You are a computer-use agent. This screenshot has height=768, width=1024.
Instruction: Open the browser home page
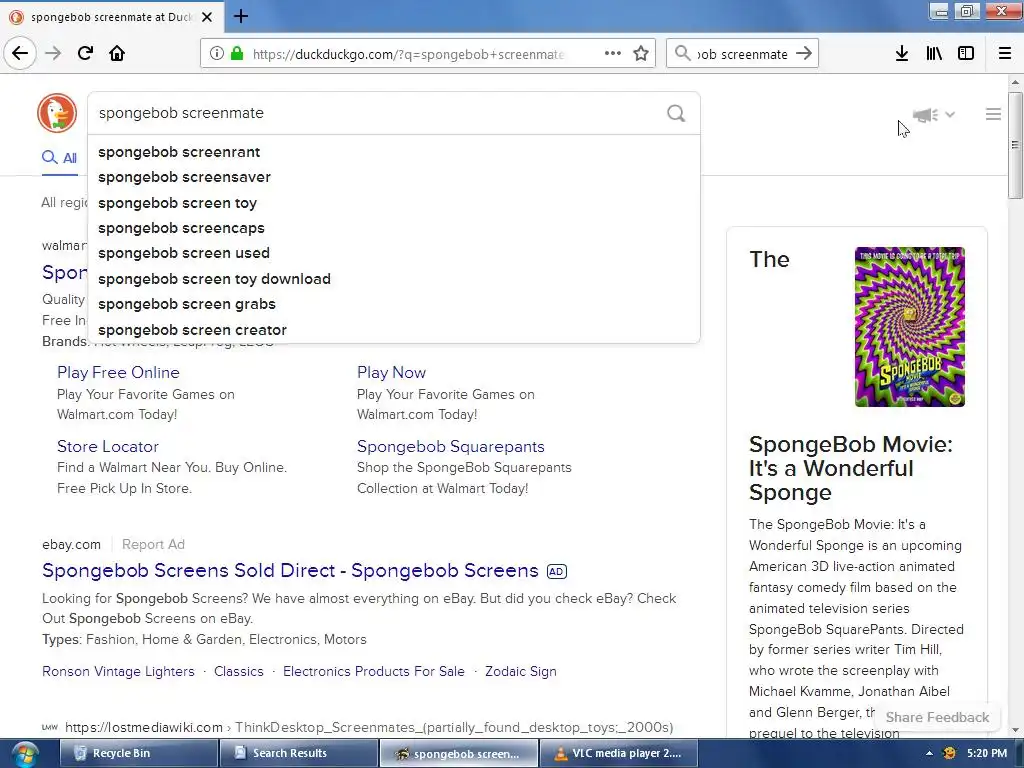pyautogui.click(x=117, y=53)
